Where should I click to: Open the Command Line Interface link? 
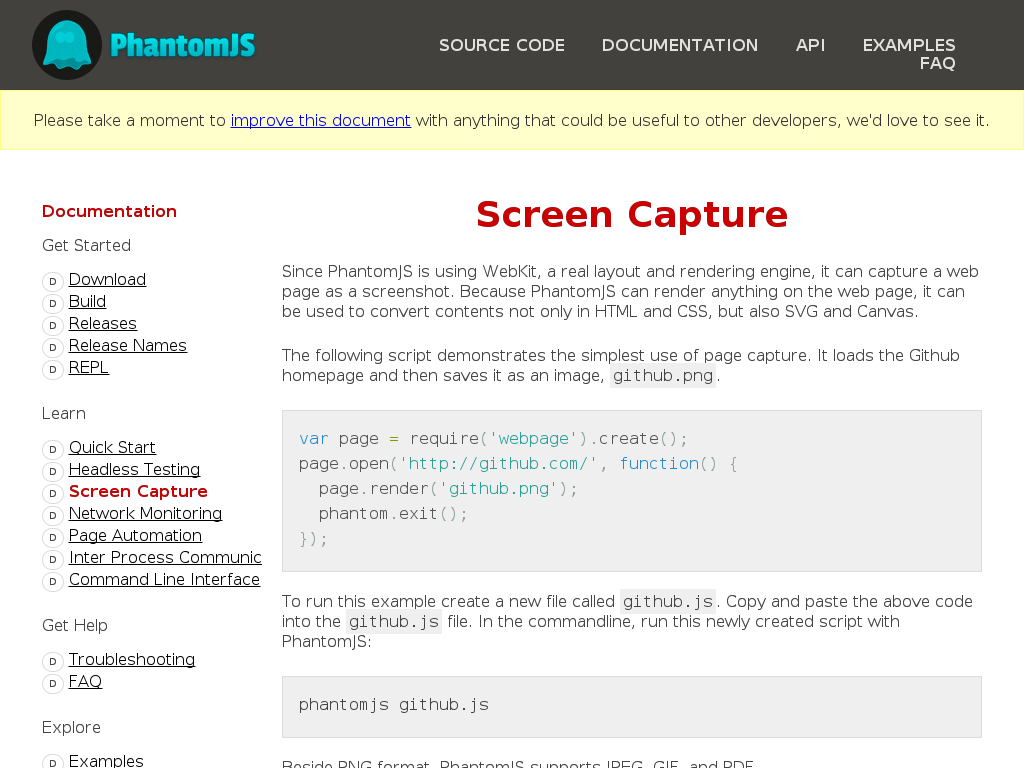pyautogui.click(x=165, y=579)
